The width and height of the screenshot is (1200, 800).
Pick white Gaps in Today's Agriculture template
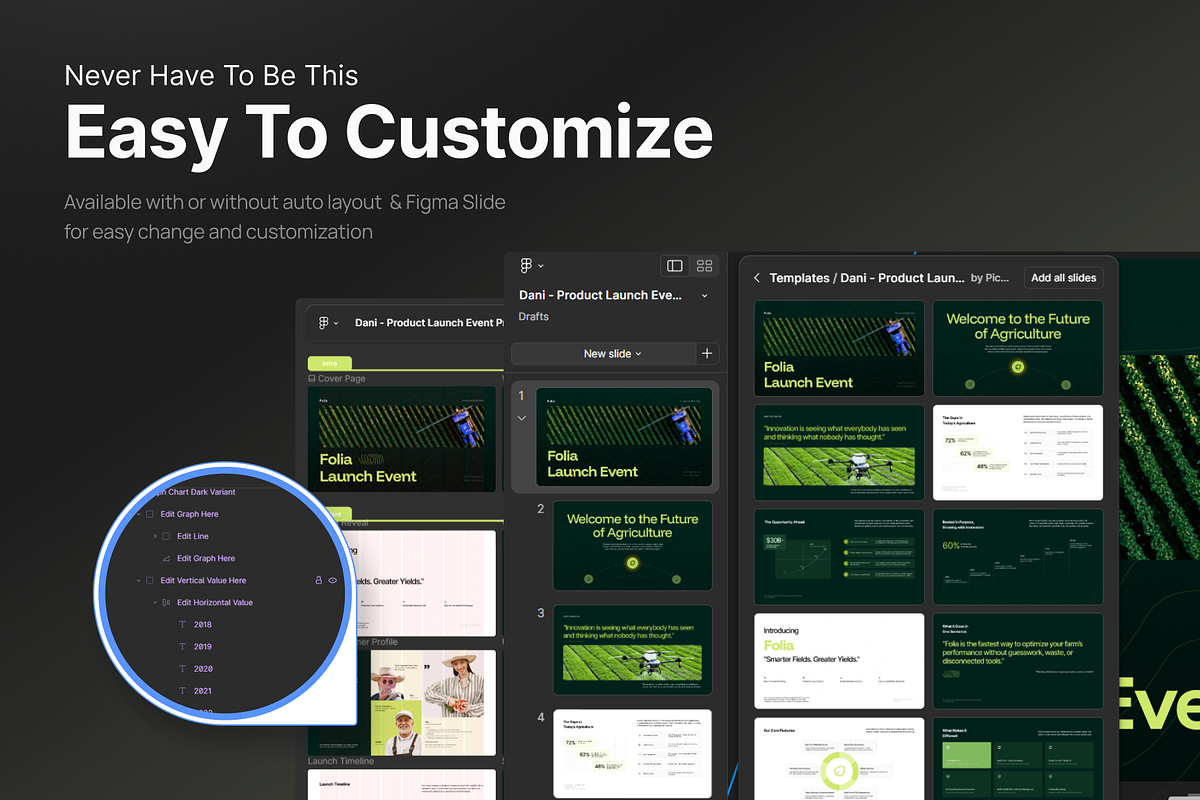[x=1018, y=452]
